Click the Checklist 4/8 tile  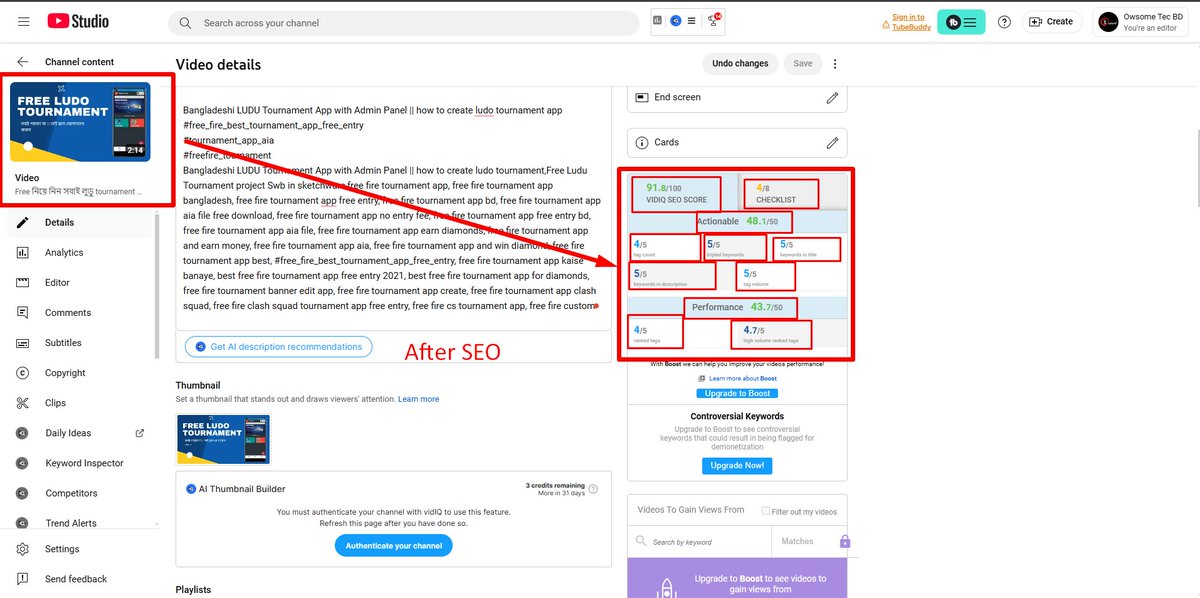pos(780,193)
